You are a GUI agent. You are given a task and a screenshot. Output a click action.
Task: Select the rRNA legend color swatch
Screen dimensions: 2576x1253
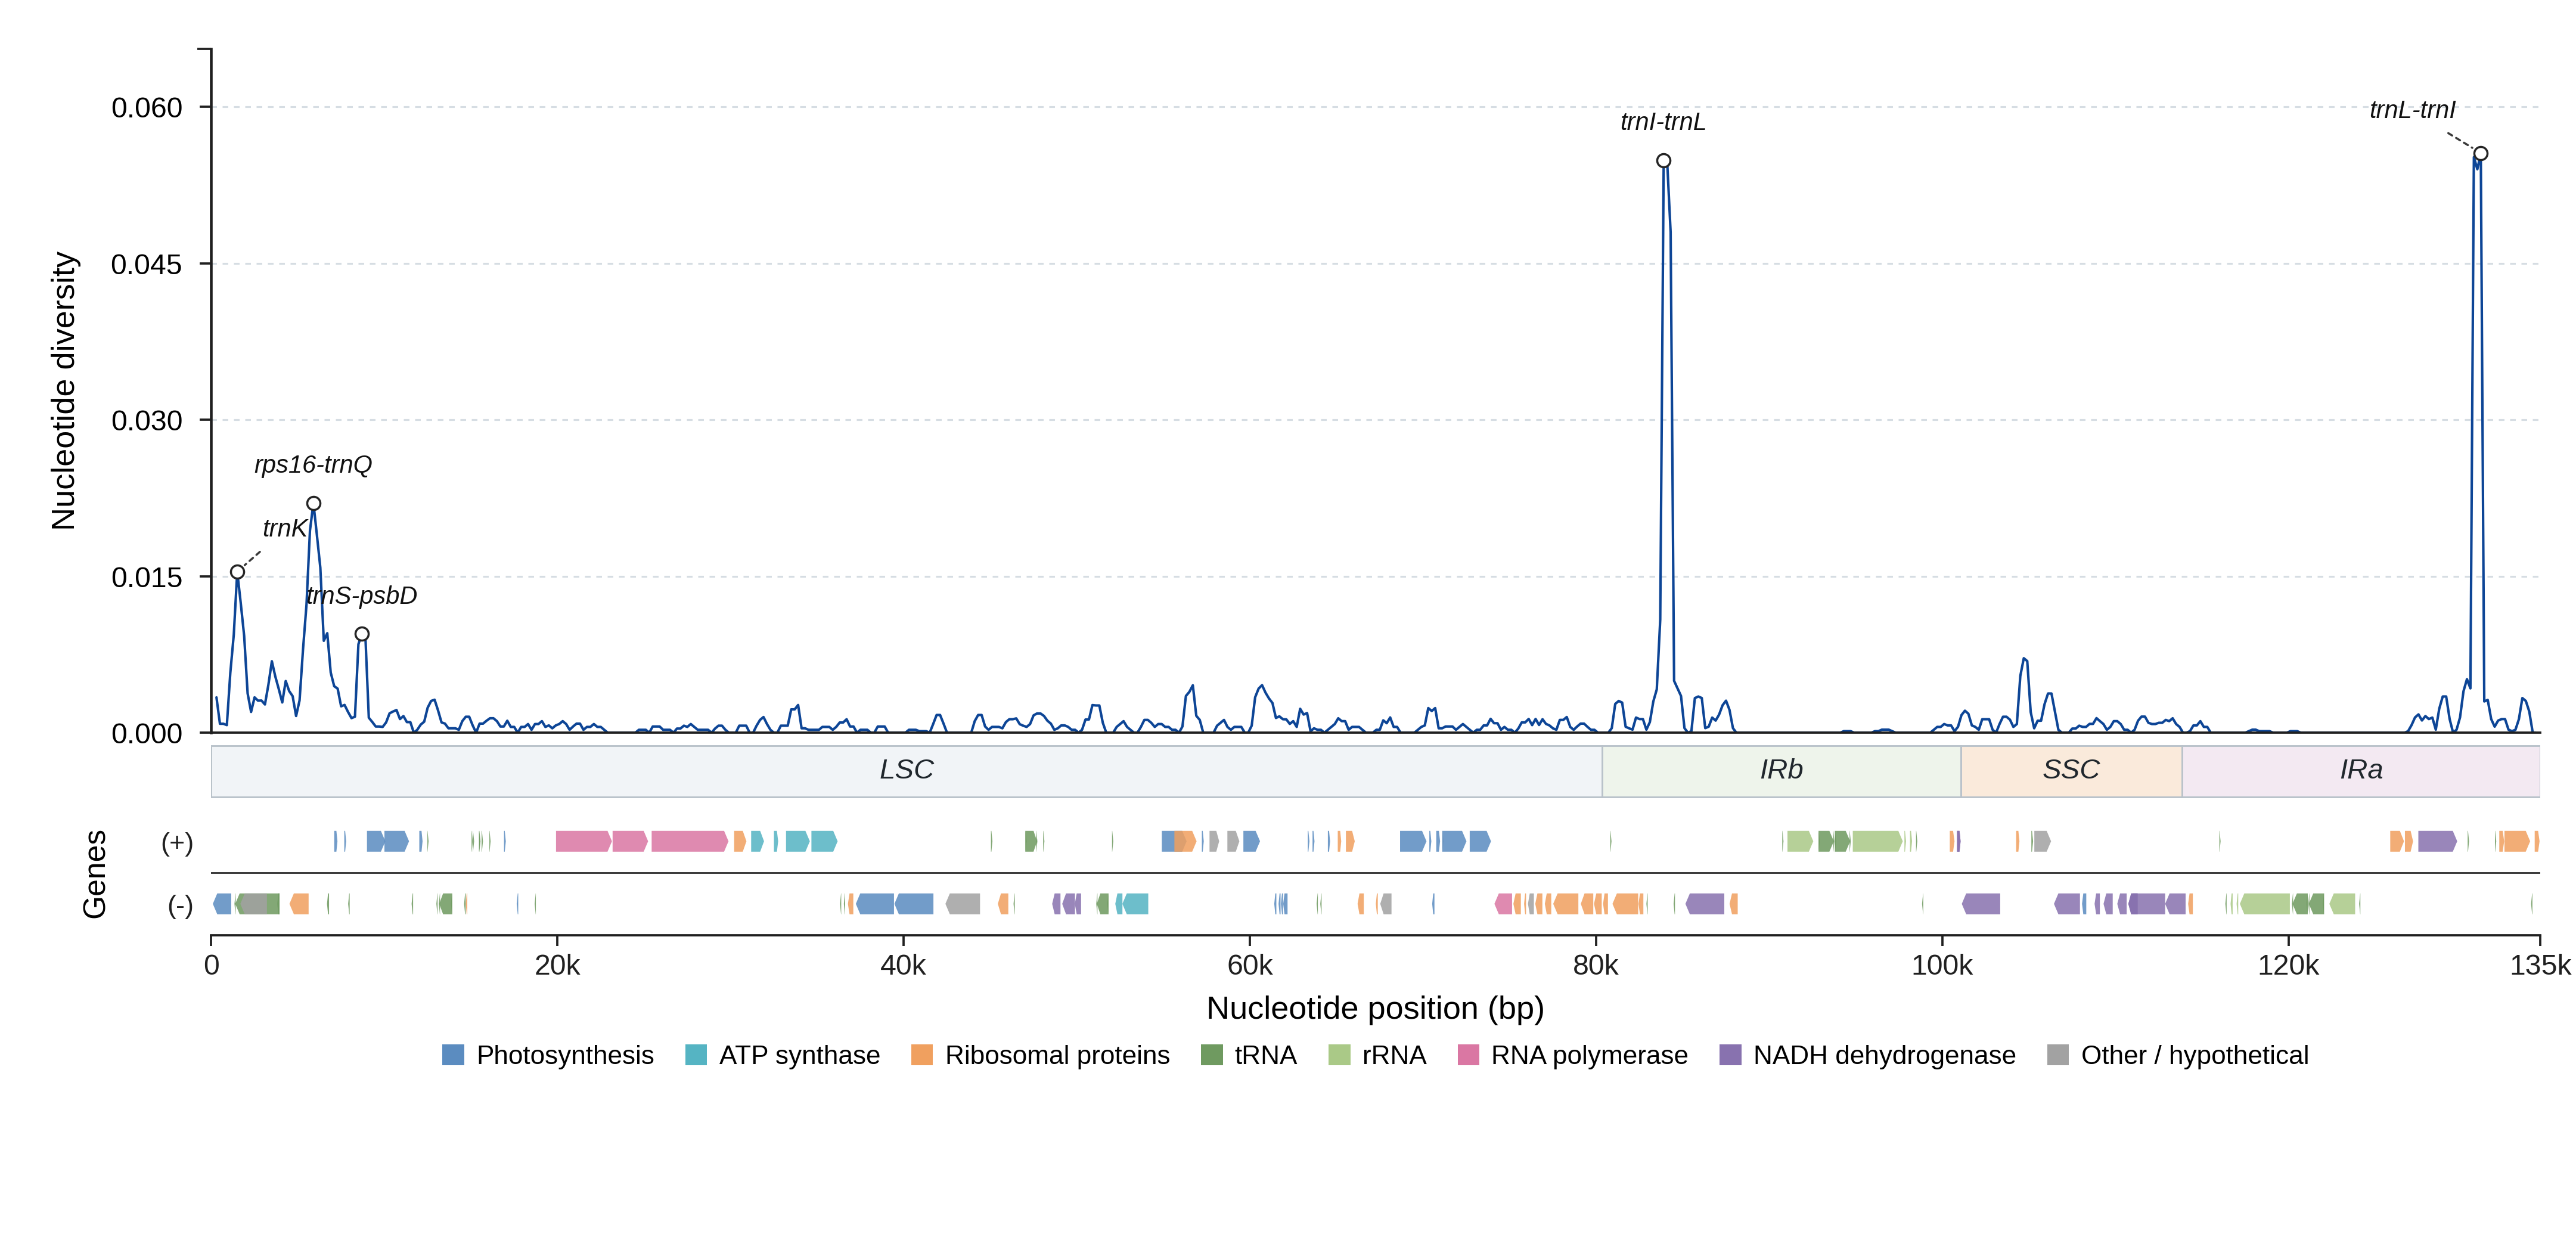[x=1339, y=1055]
